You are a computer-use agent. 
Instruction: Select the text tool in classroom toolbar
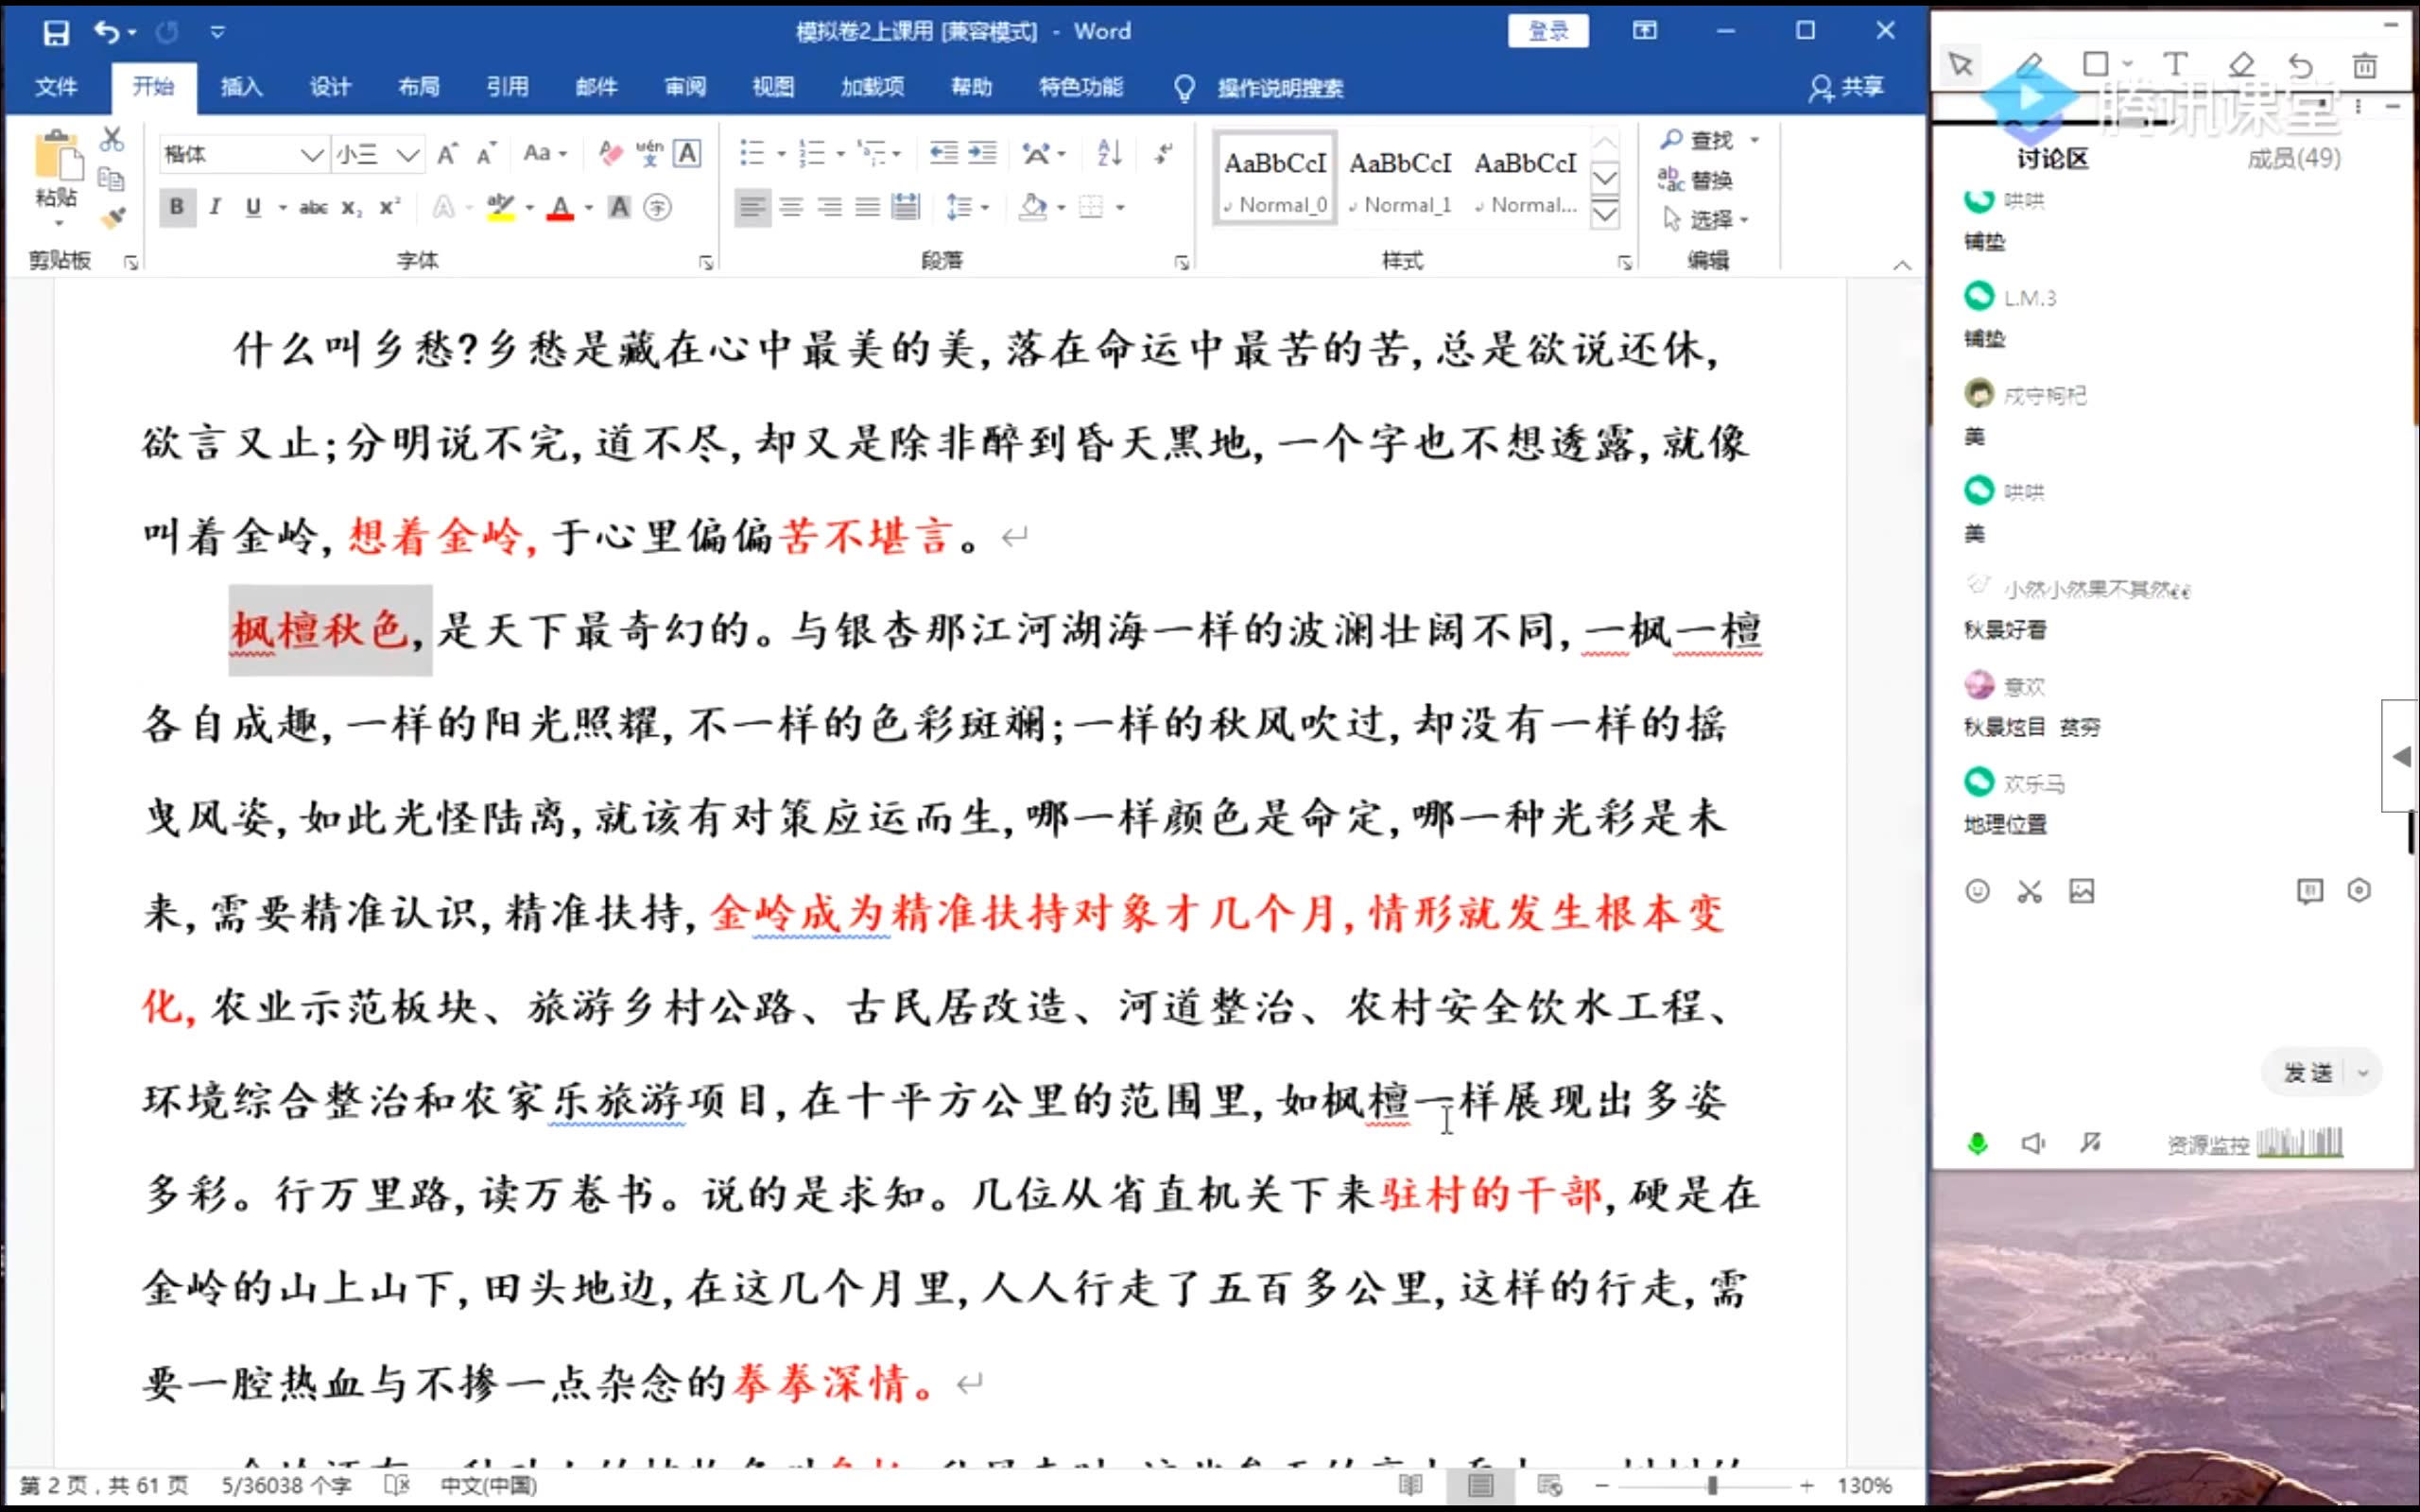click(2175, 65)
